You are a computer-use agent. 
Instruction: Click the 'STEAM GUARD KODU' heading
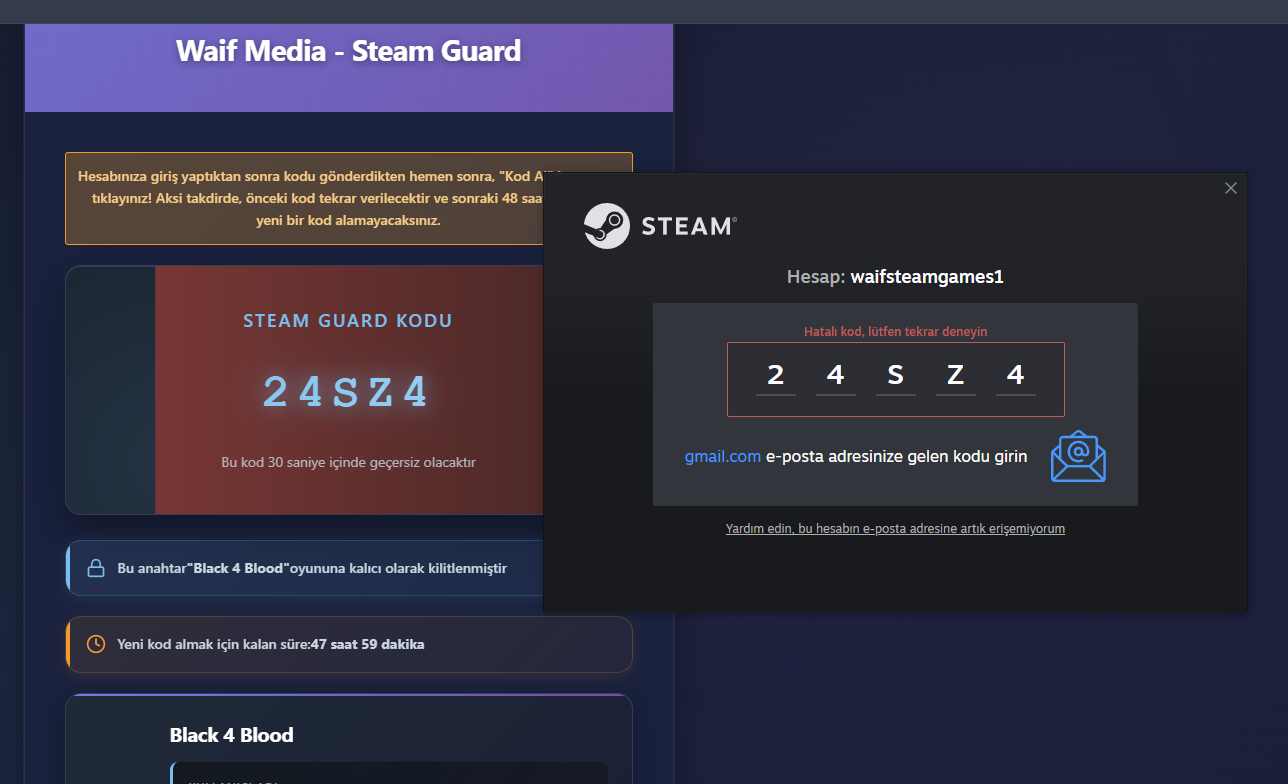[x=348, y=321]
